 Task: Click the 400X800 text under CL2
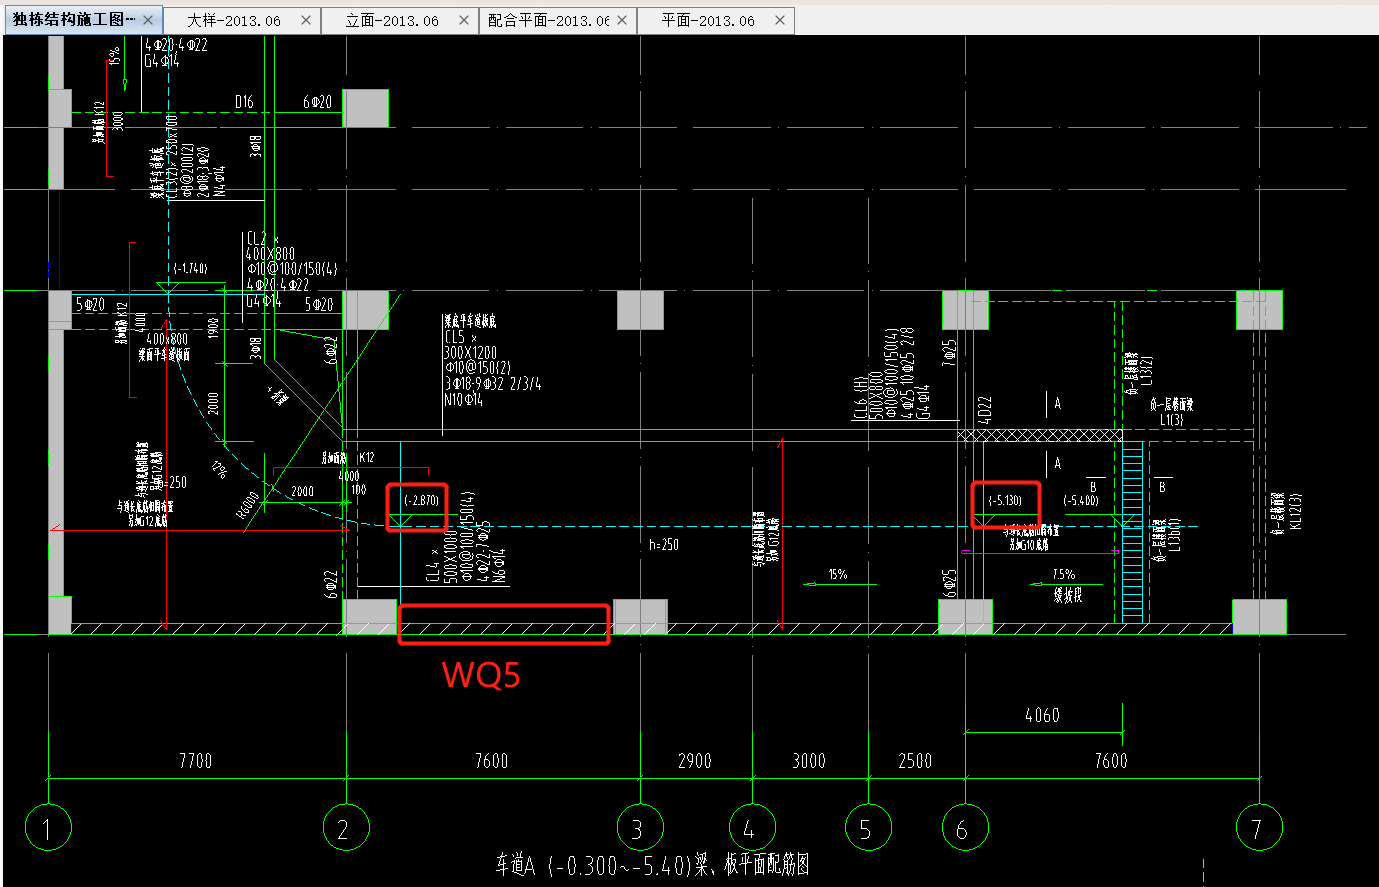click(271, 254)
